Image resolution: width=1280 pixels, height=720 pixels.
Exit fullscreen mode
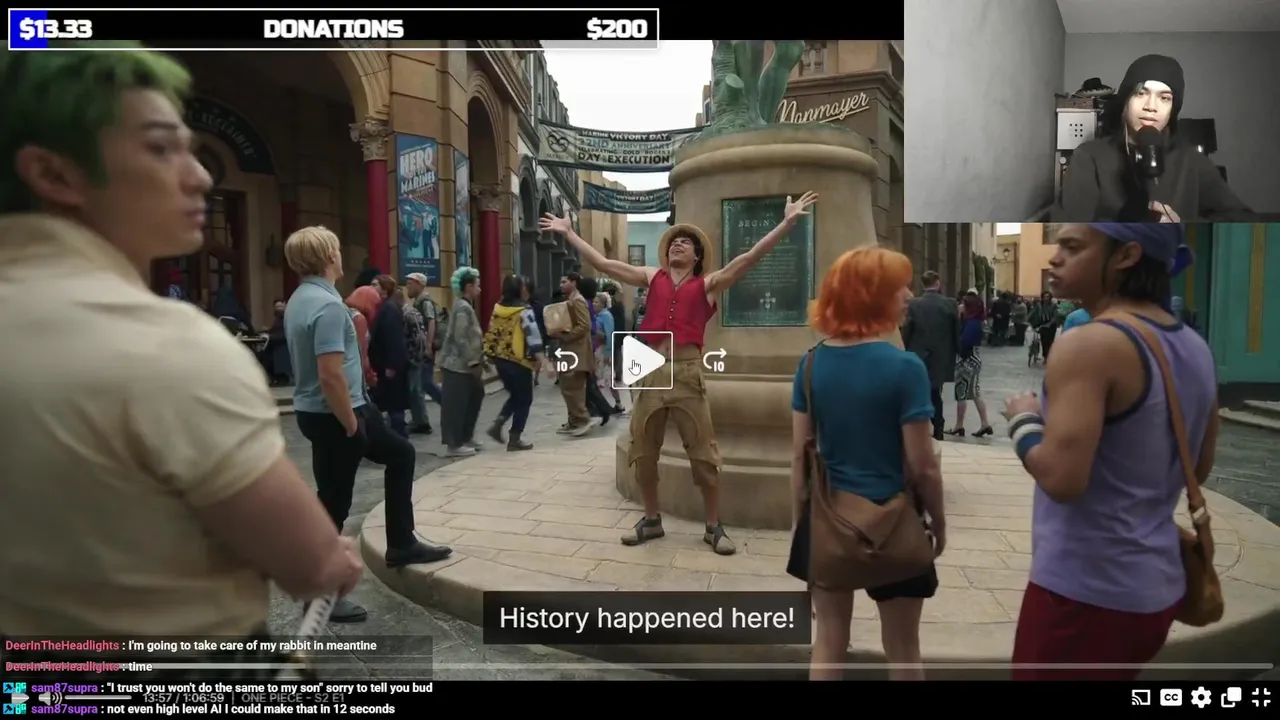[x=1261, y=698]
